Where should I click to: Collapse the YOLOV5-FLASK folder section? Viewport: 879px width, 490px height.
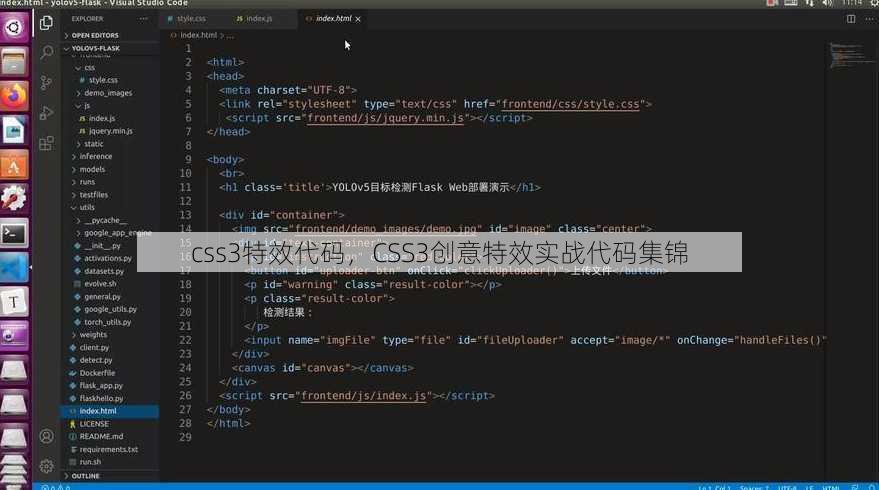(x=94, y=48)
